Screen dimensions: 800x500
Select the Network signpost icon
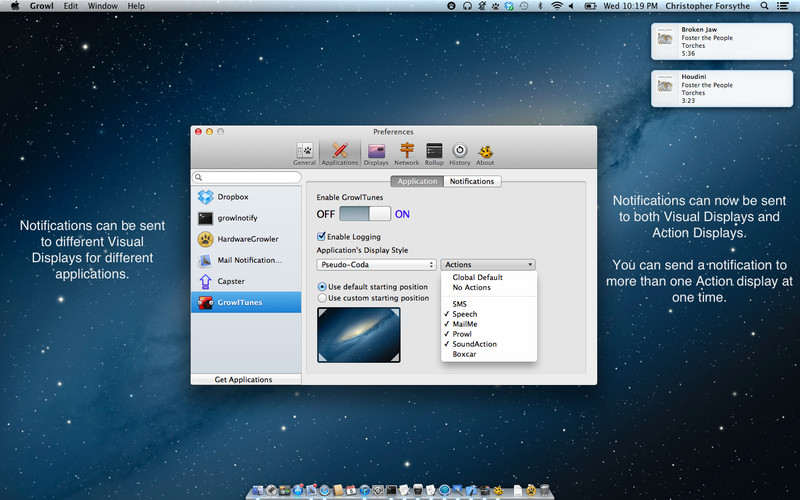[406, 151]
